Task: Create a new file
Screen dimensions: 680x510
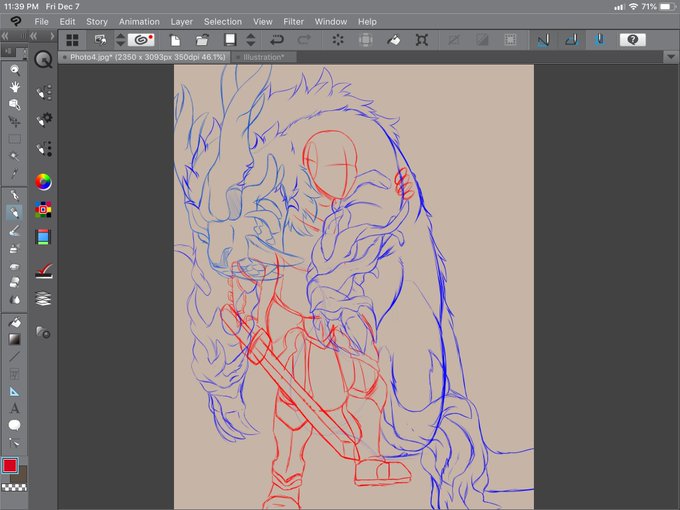Action: [x=175, y=40]
